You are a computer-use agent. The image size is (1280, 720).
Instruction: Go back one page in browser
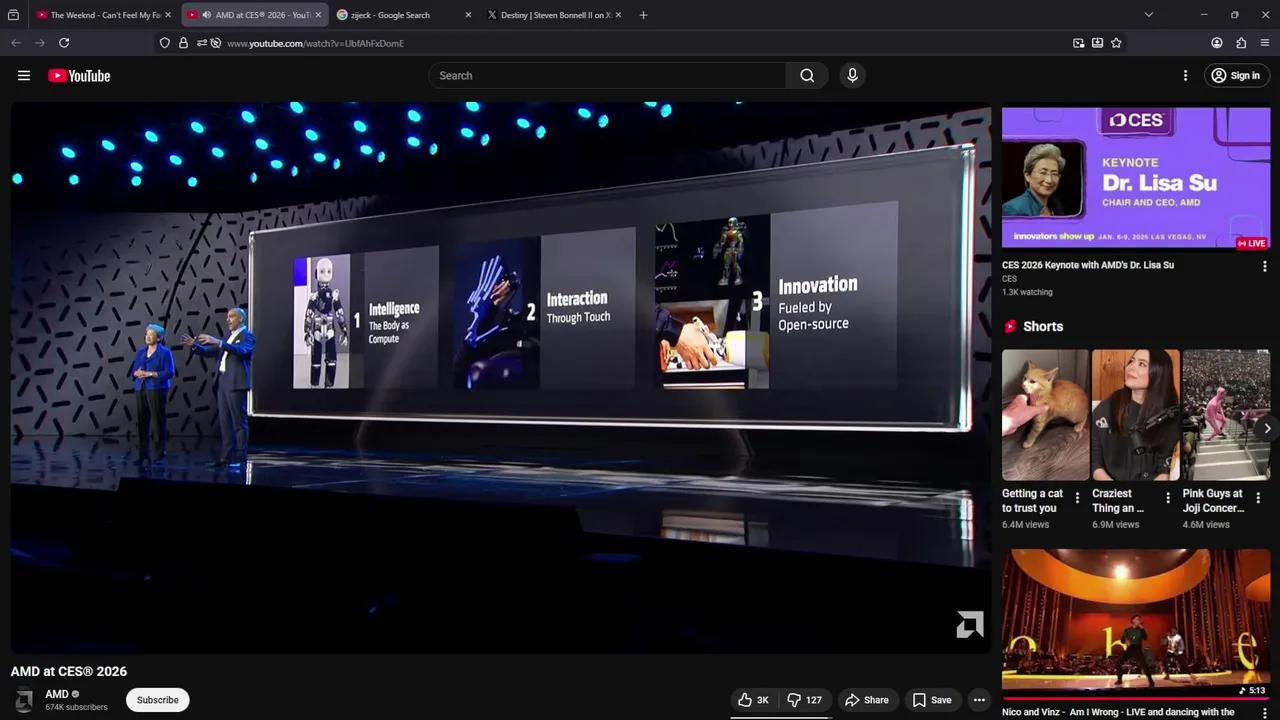point(15,43)
